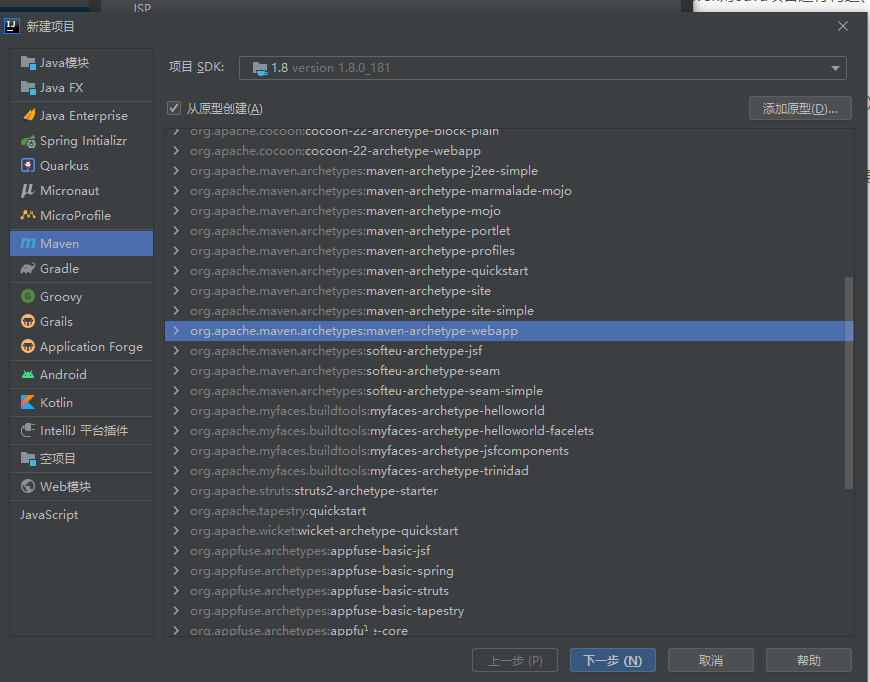Image resolution: width=870 pixels, height=682 pixels.
Task: Pick the Android project type
Action: 82,375
